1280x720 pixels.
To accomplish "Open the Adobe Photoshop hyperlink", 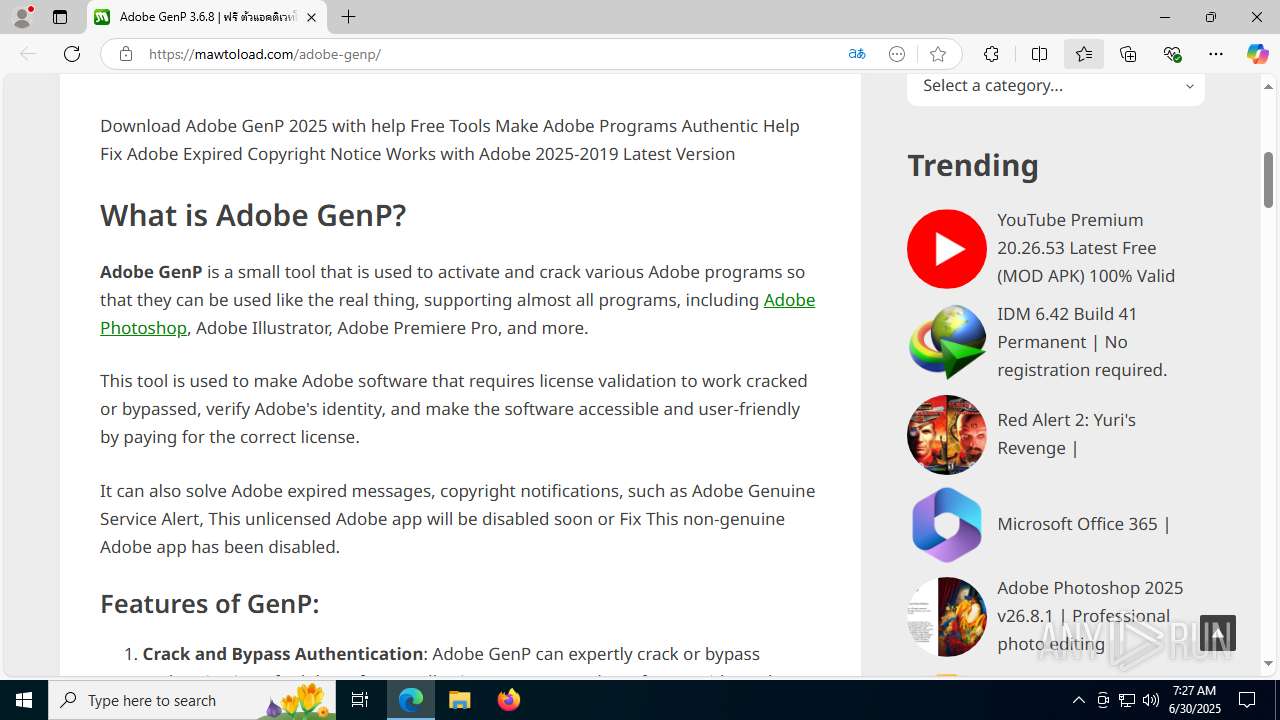I will coord(457,313).
